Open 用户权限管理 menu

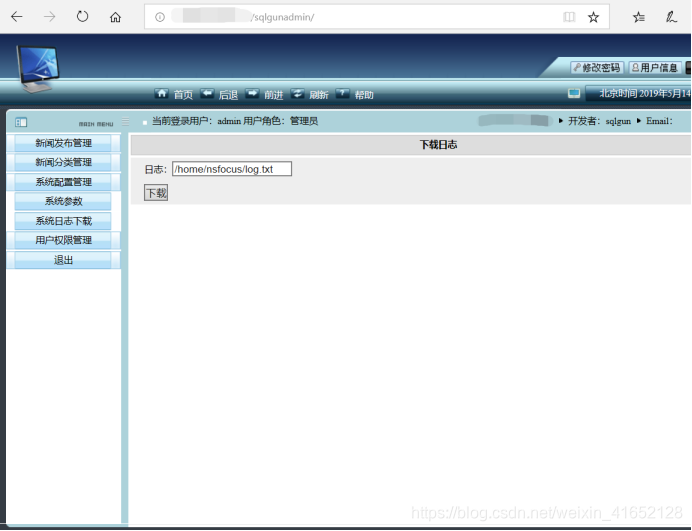(x=63, y=240)
